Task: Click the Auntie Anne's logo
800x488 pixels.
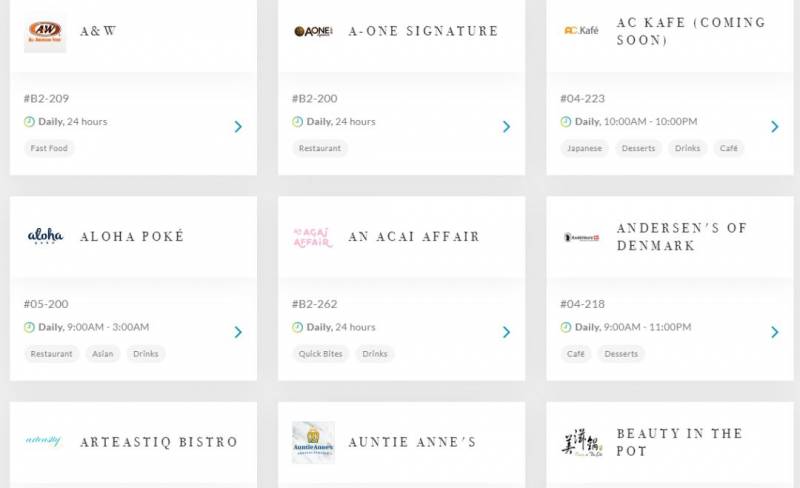Action: click(x=313, y=442)
